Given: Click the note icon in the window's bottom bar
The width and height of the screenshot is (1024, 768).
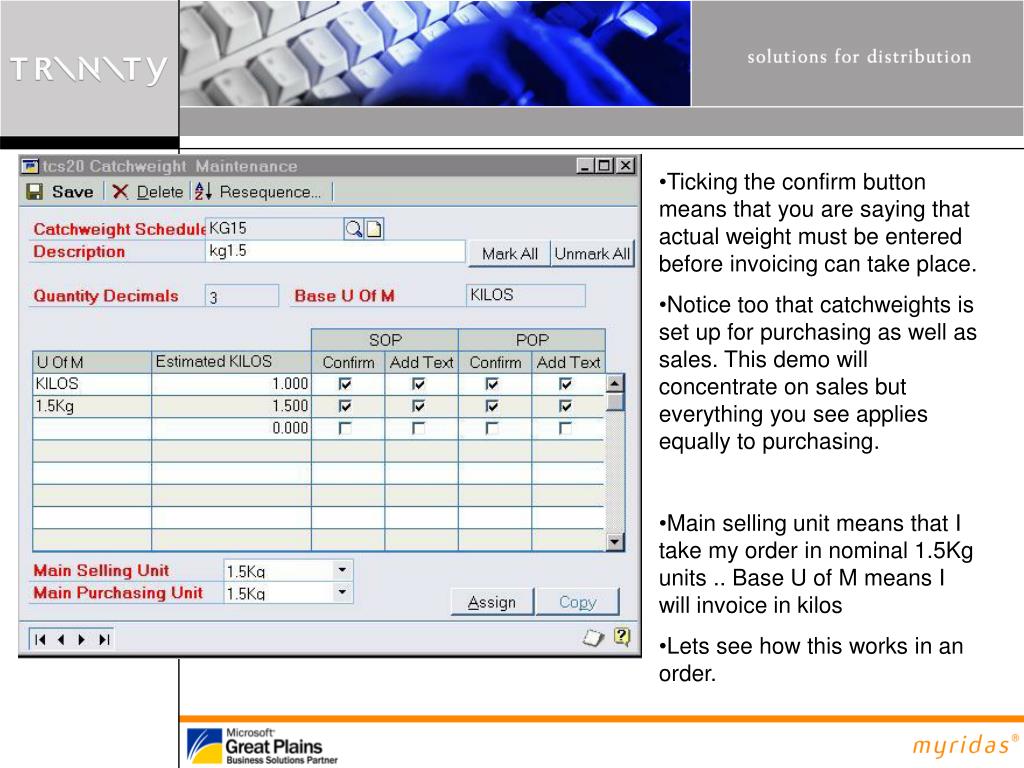Looking at the screenshot, I should click(594, 637).
